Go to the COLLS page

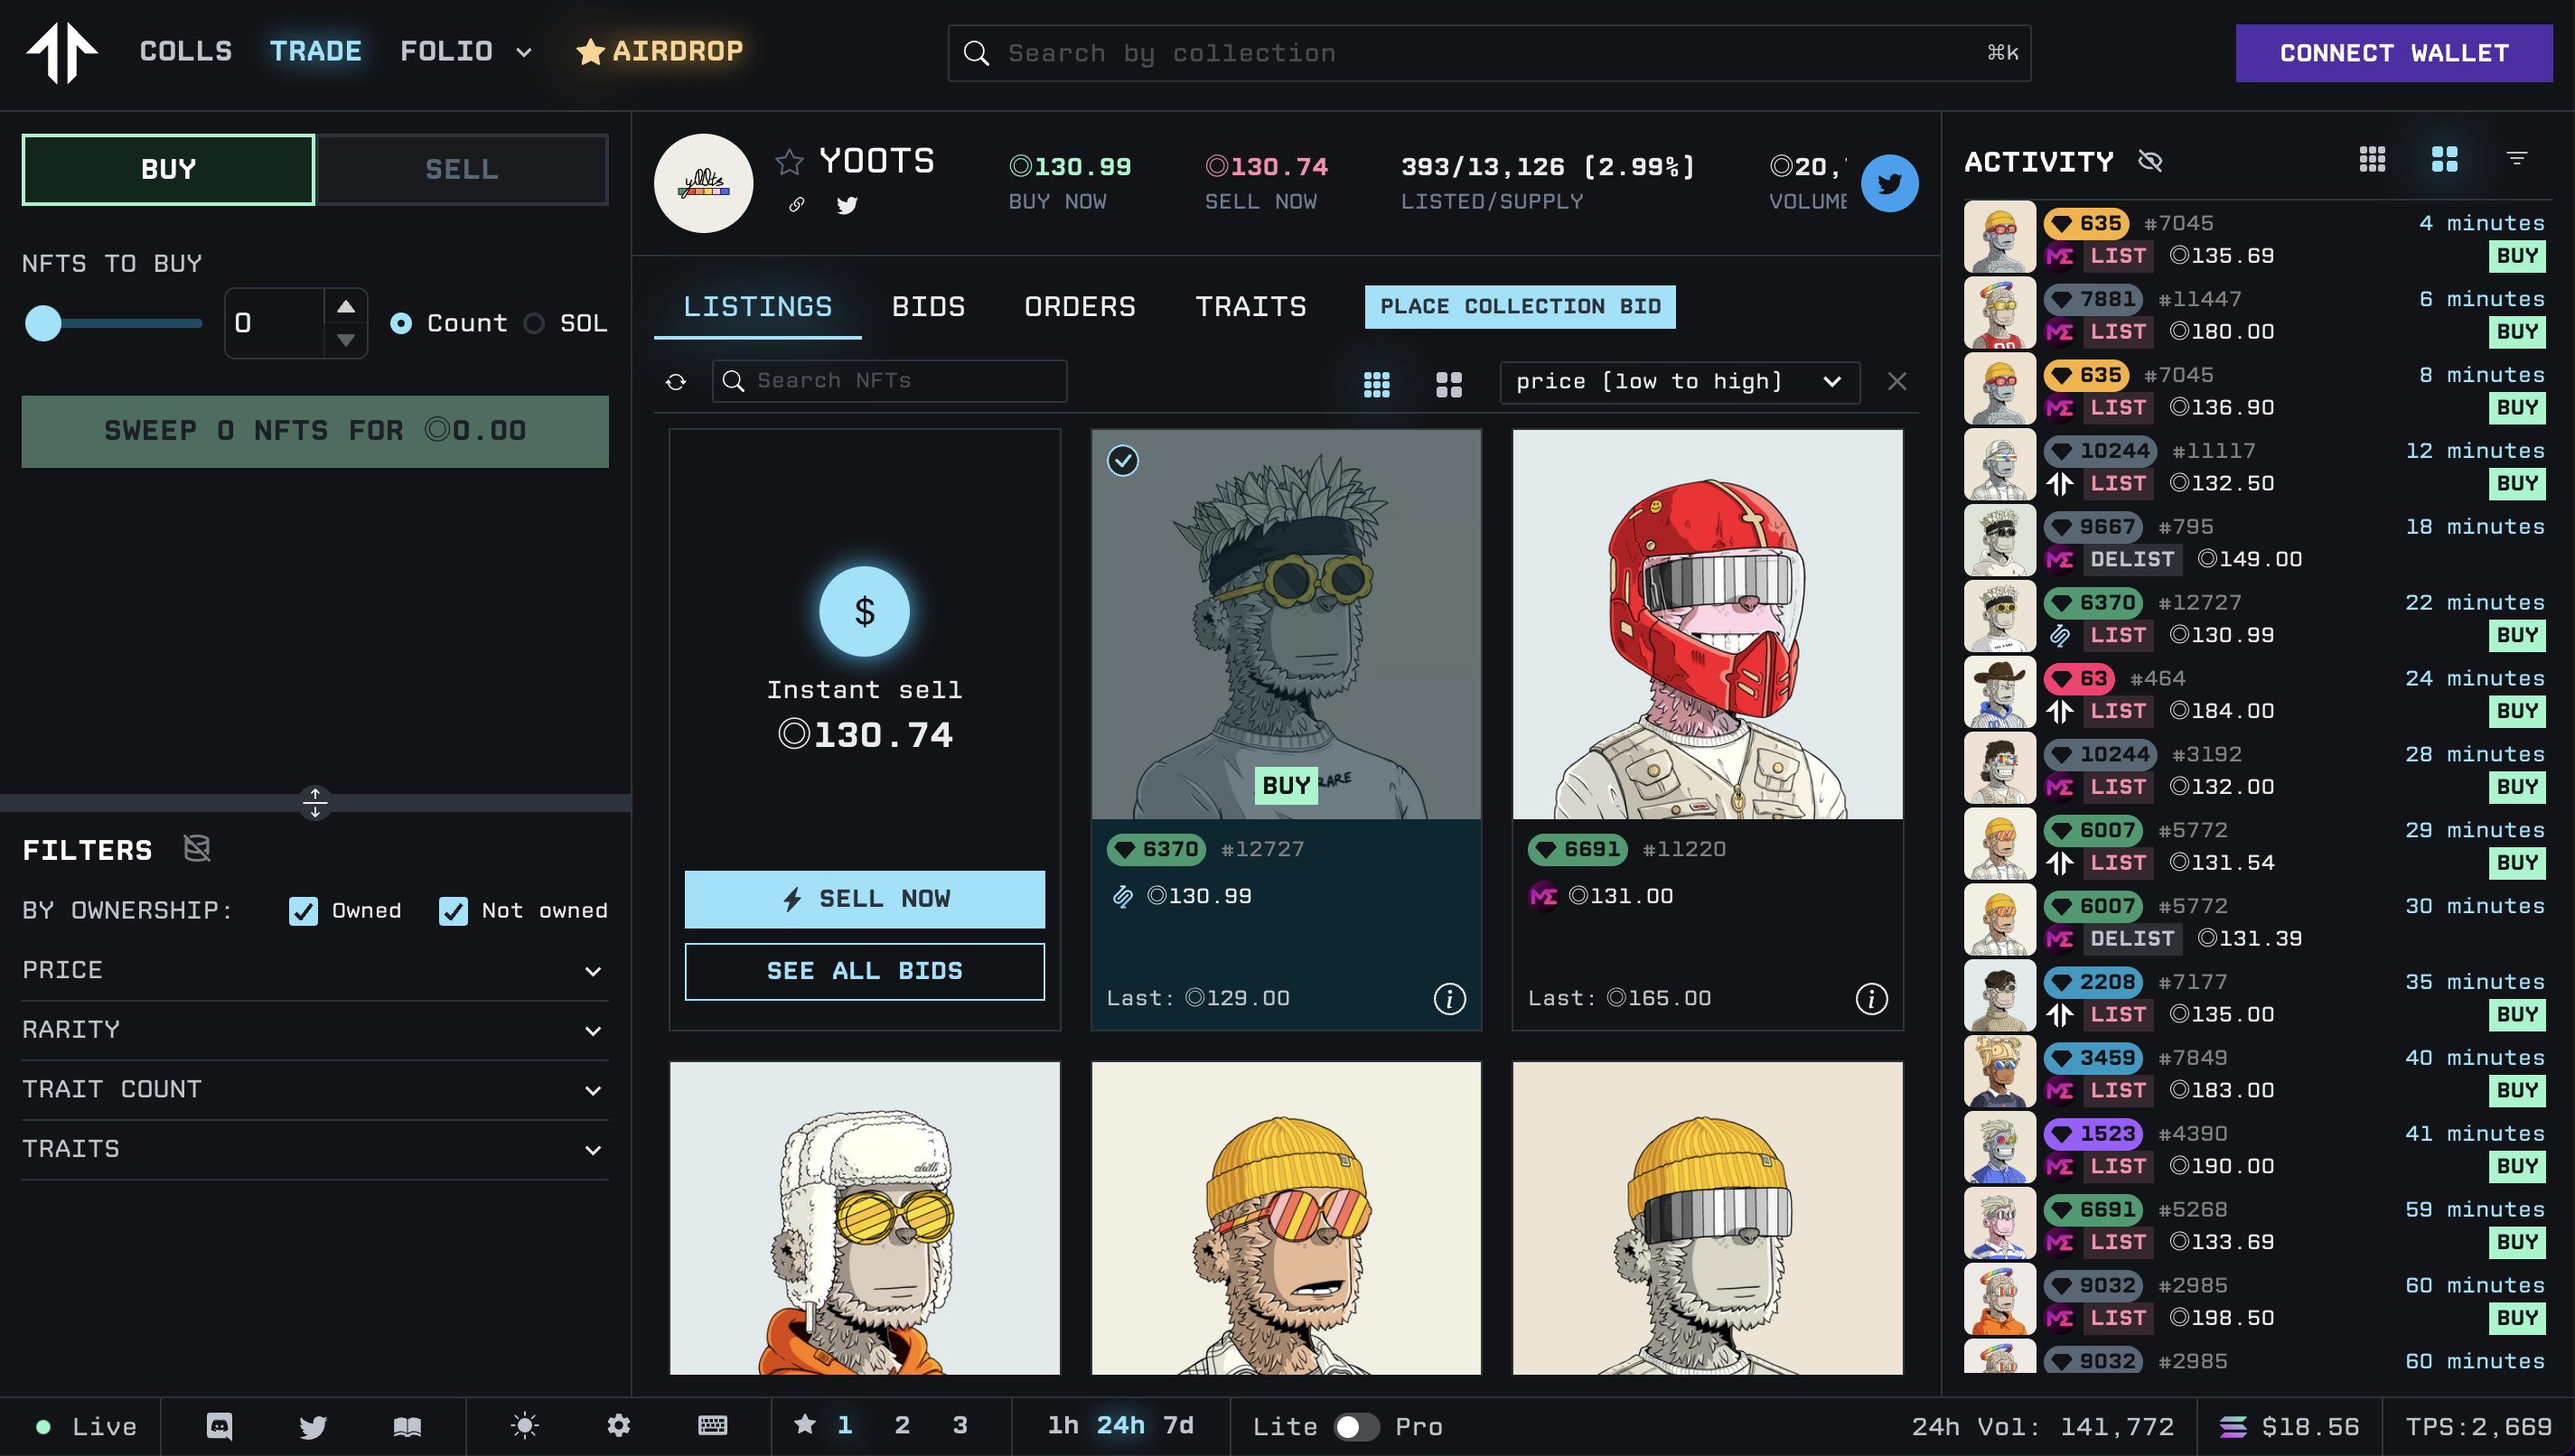click(x=186, y=51)
